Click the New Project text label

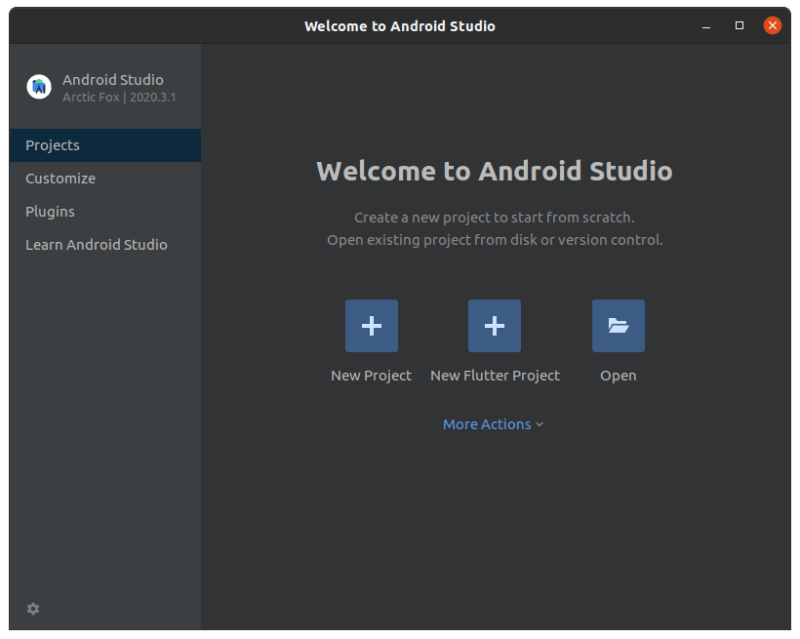coord(371,376)
